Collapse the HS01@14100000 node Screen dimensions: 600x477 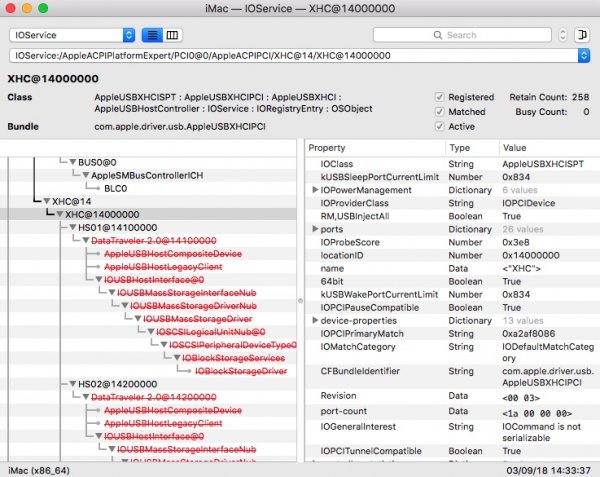[x=73, y=227]
